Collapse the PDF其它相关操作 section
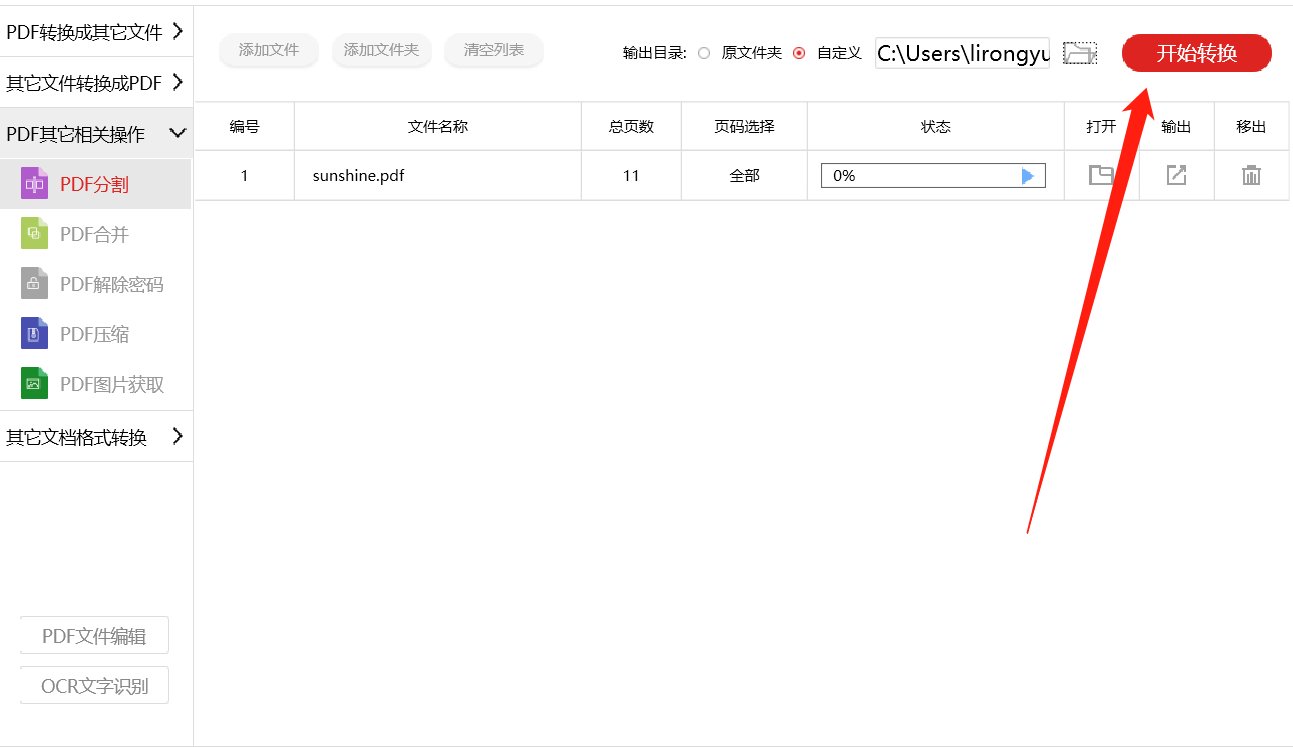This screenshot has height=747, width=1293. pyautogui.click(x=95, y=132)
